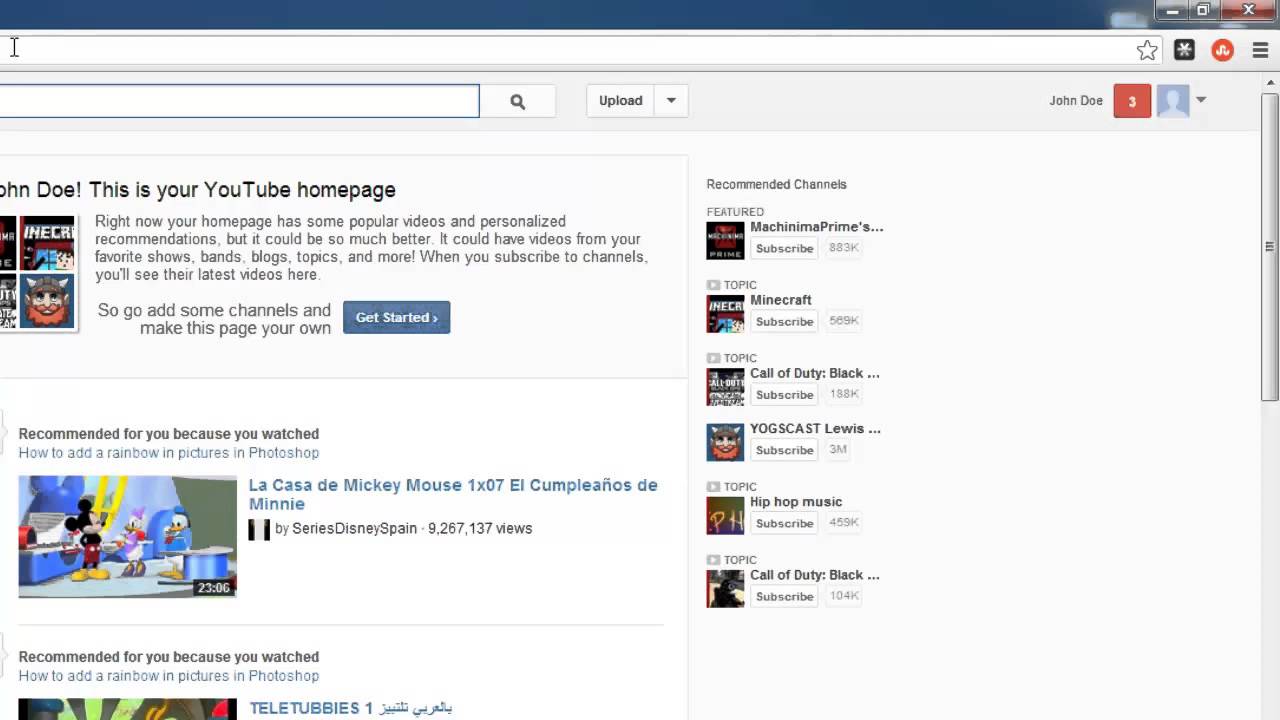
Task: Click the 883K subscriber count
Action: click(x=843, y=248)
